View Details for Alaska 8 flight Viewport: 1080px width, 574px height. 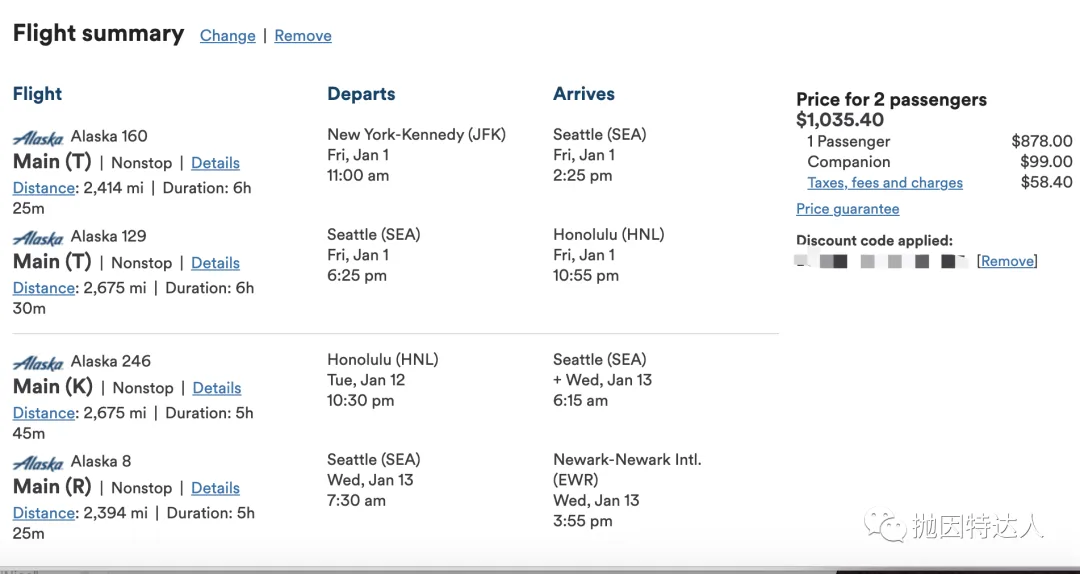click(215, 488)
